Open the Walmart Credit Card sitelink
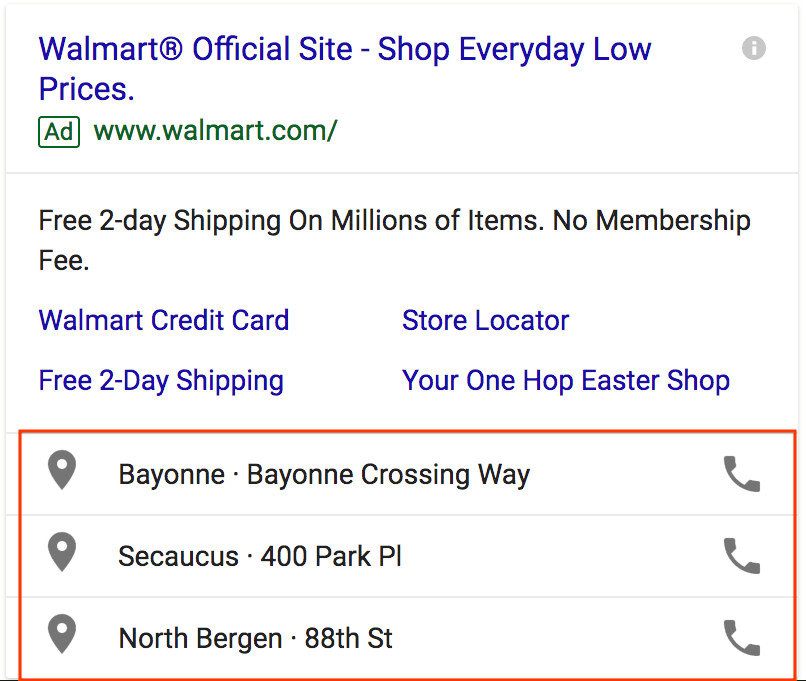Screen dimensions: 806x681 pos(164,320)
